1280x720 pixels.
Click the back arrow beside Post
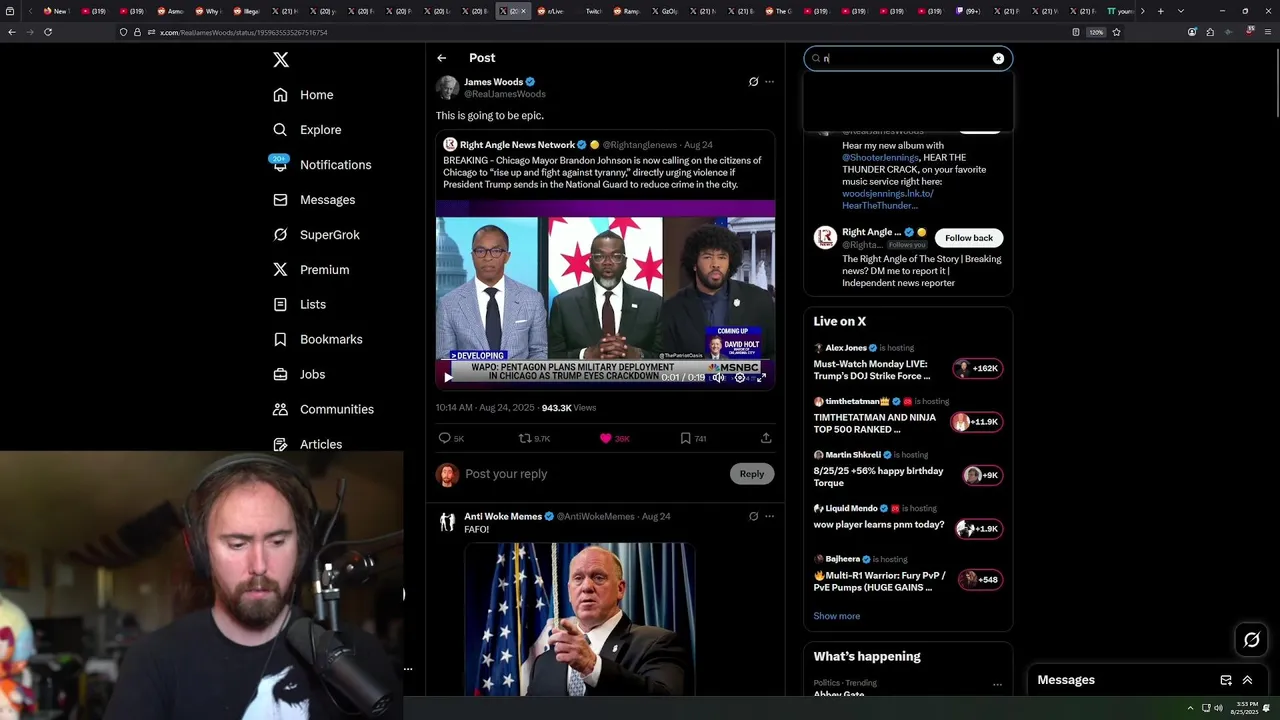[x=441, y=58]
